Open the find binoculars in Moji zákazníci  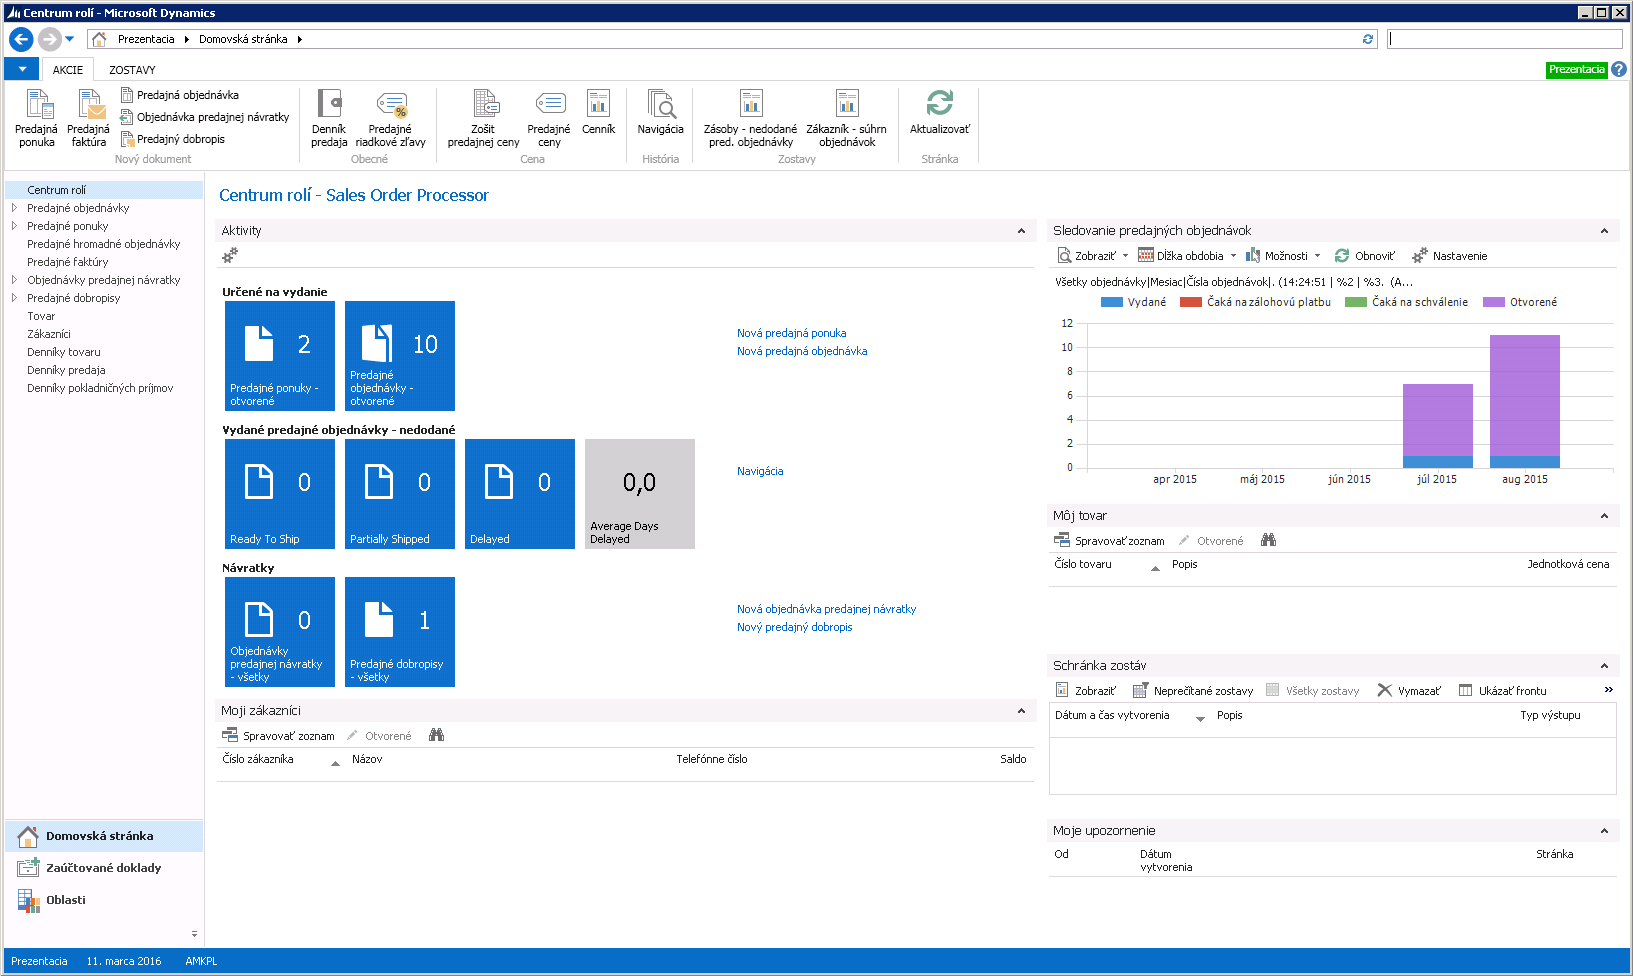[x=436, y=735]
